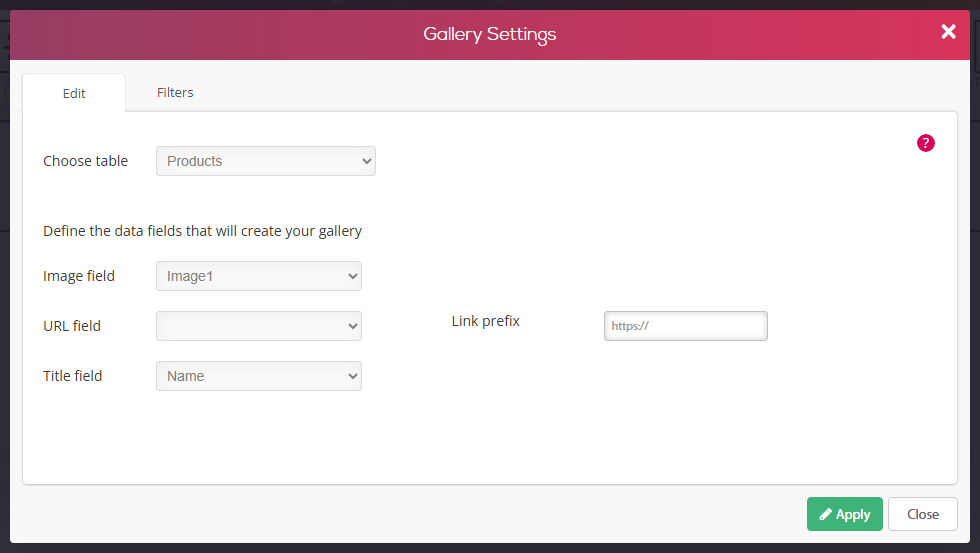Open the red help question mark icon

click(926, 143)
